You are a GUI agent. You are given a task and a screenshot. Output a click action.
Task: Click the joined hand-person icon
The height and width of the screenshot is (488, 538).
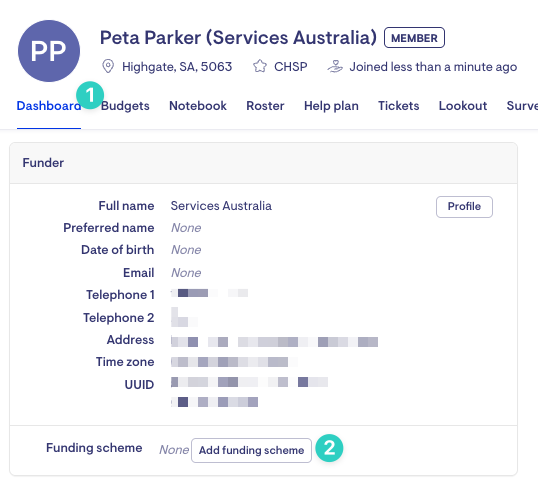[335, 66]
